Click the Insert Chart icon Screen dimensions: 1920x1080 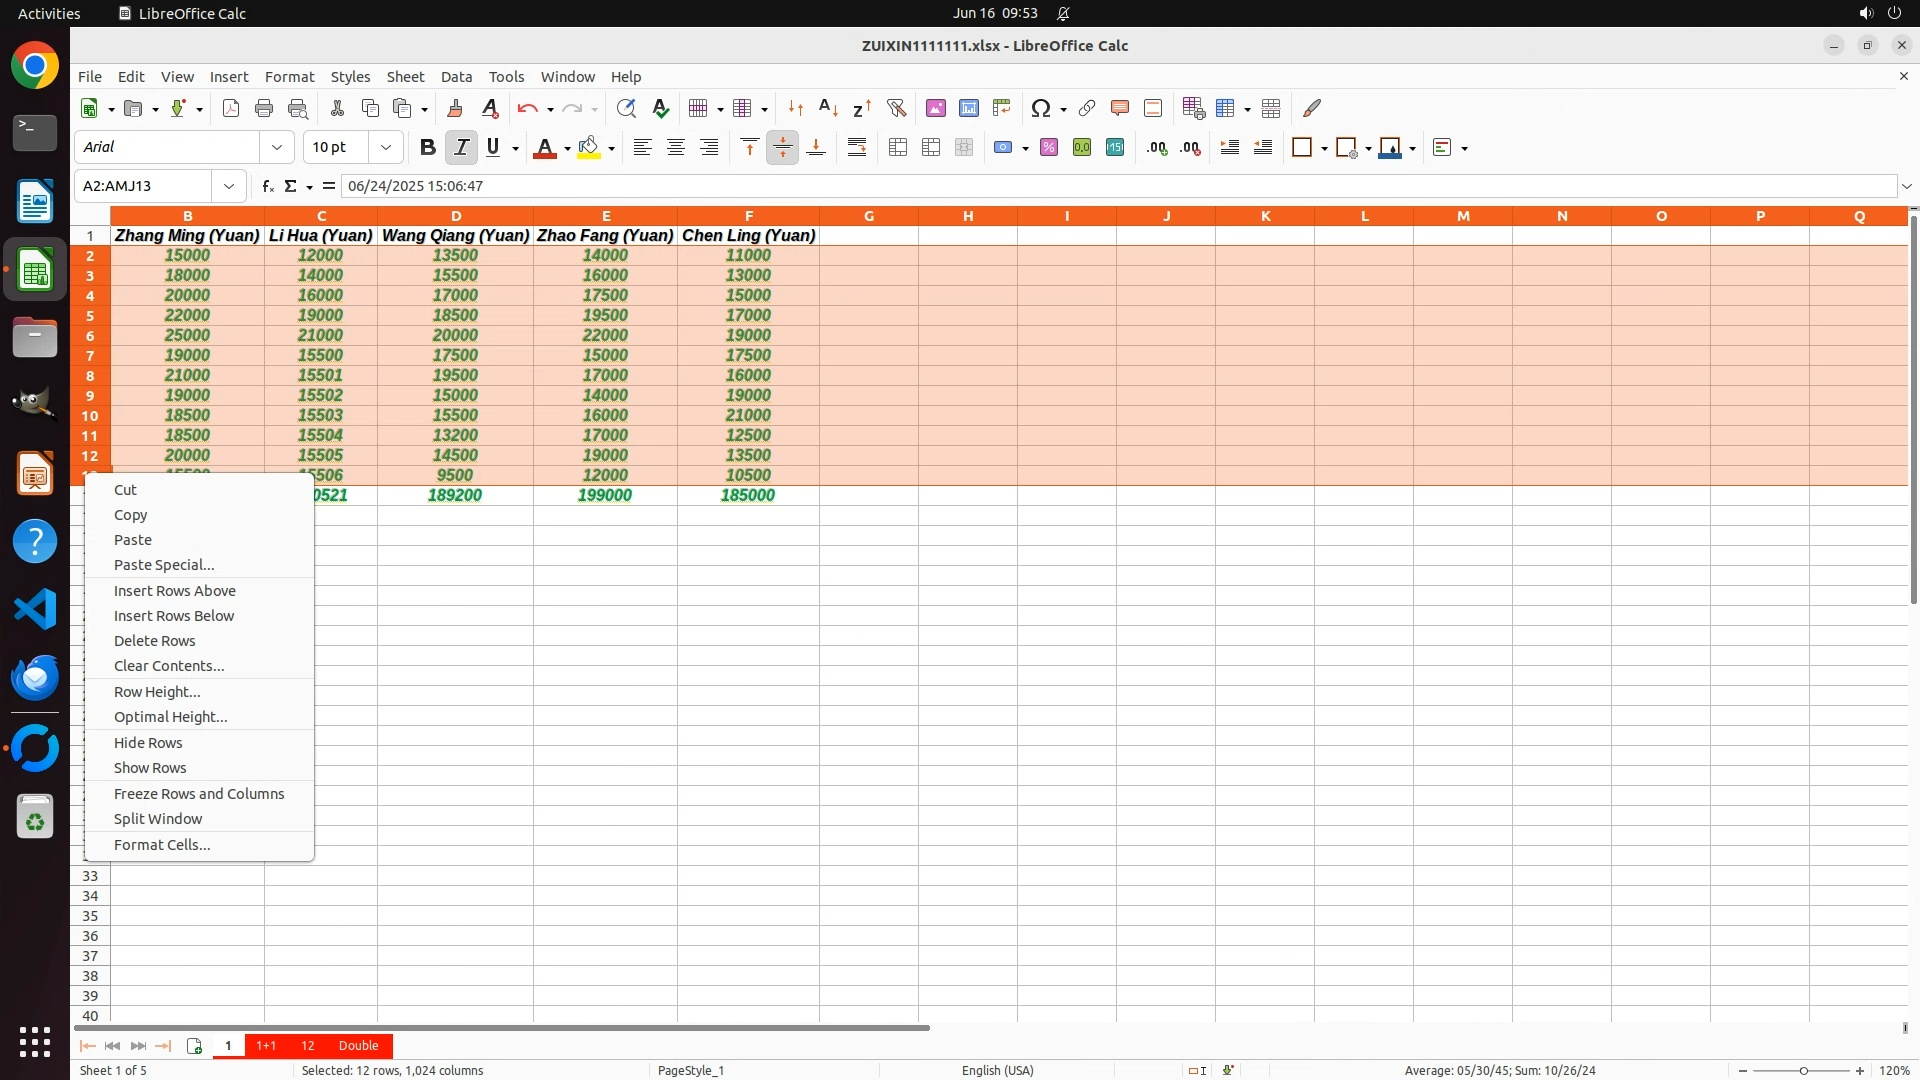coord(968,108)
